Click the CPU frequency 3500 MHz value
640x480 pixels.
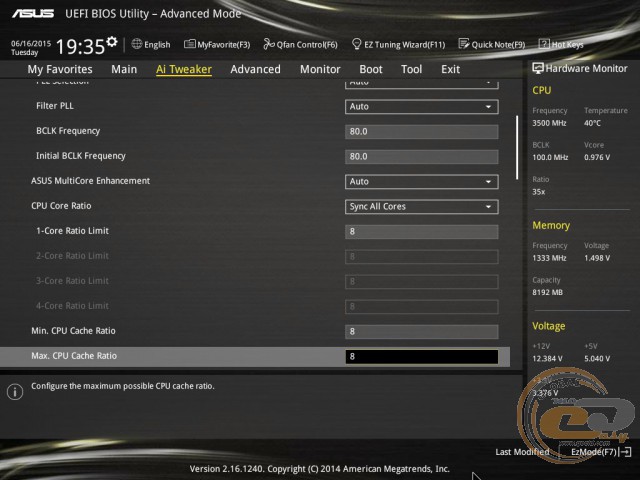coord(549,123)
